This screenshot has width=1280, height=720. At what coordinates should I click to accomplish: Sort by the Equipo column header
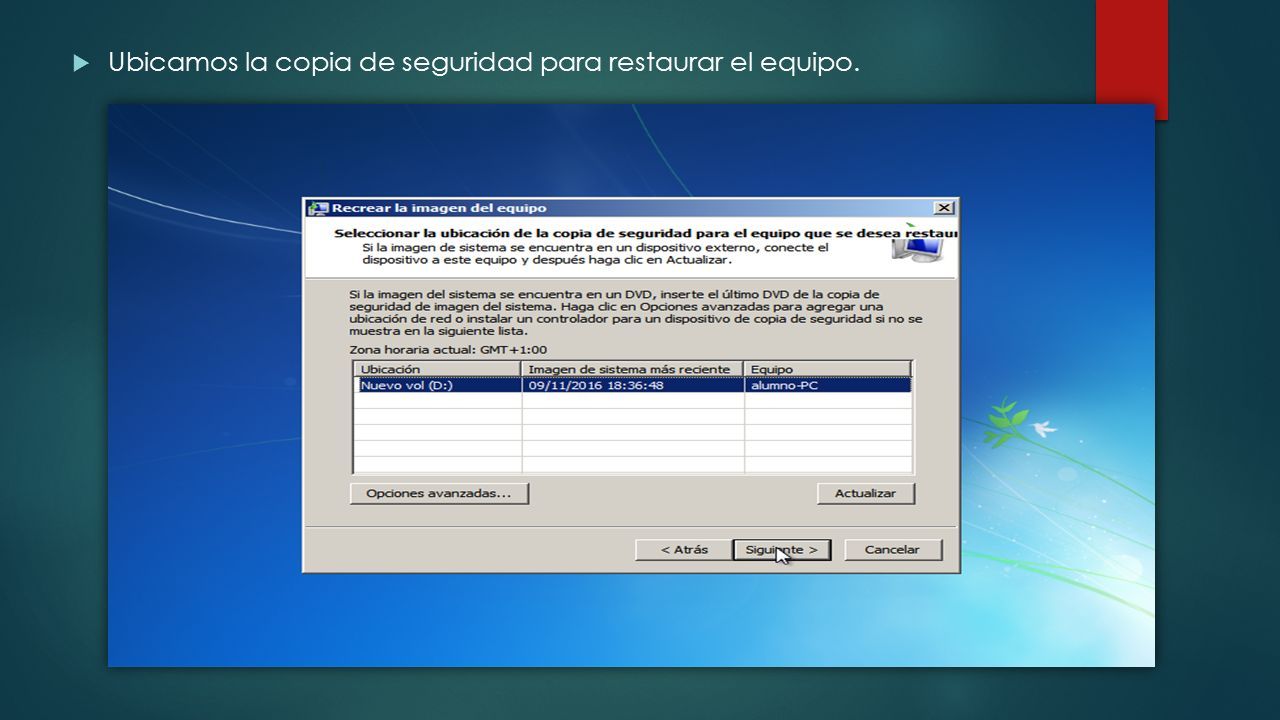827,369
